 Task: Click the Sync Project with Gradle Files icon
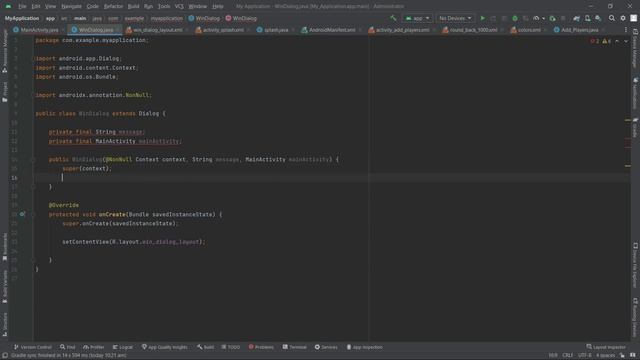pos(576,18)
